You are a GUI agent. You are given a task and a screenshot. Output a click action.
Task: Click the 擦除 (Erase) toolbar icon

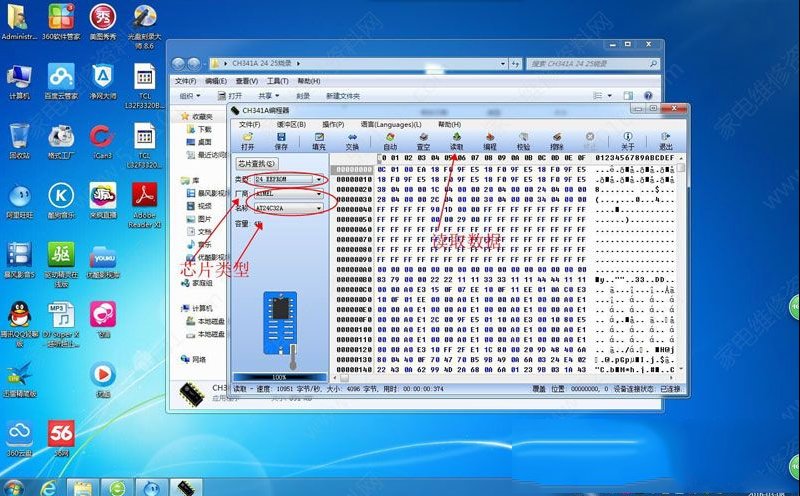point(557,141)
